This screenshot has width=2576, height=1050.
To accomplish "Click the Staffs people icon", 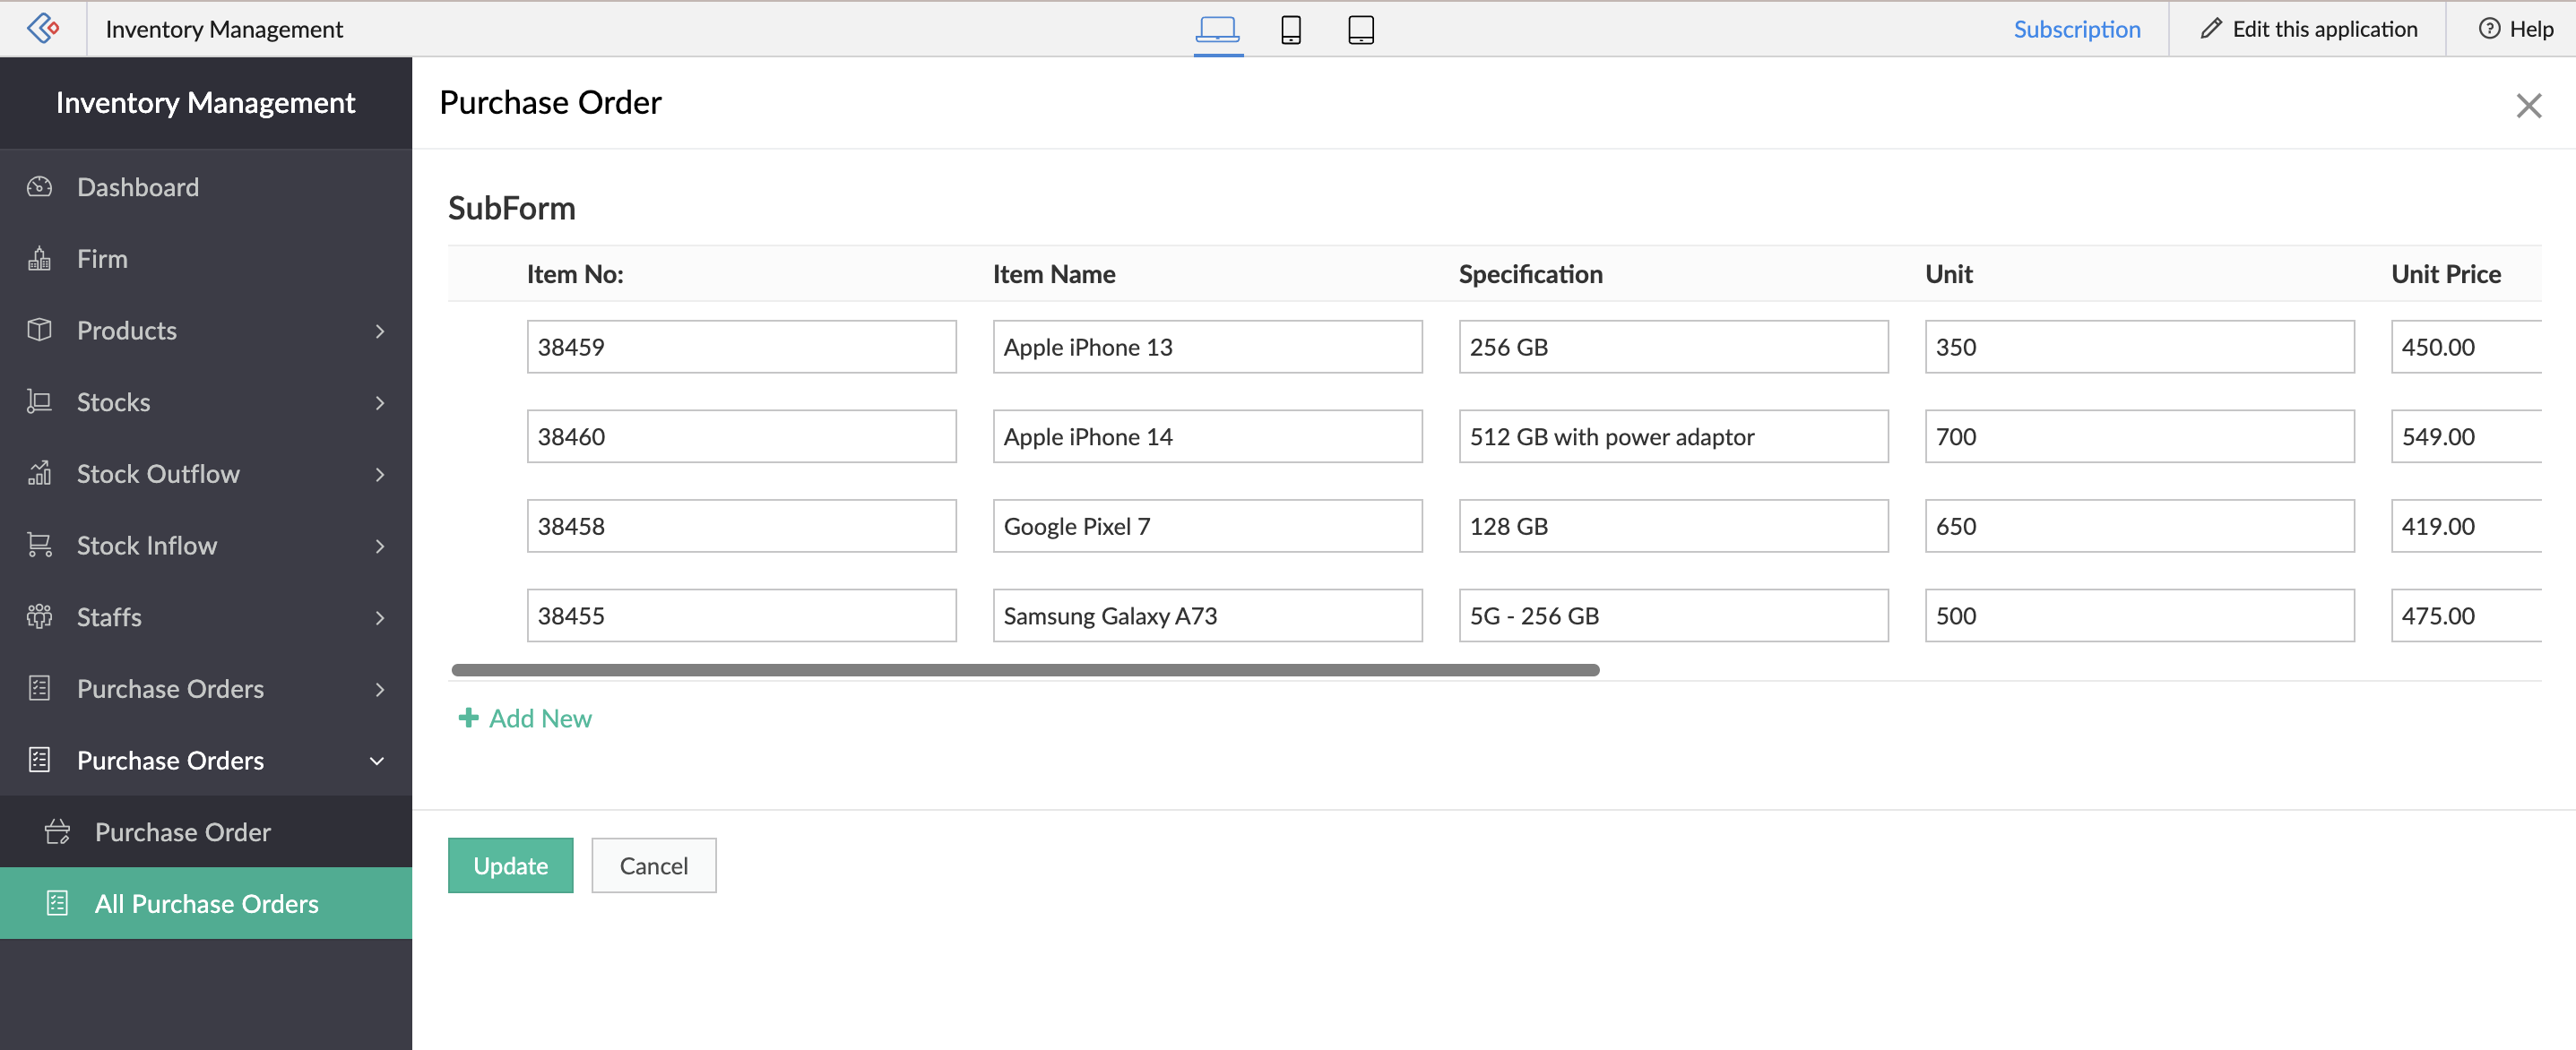I will coord(39,617).
